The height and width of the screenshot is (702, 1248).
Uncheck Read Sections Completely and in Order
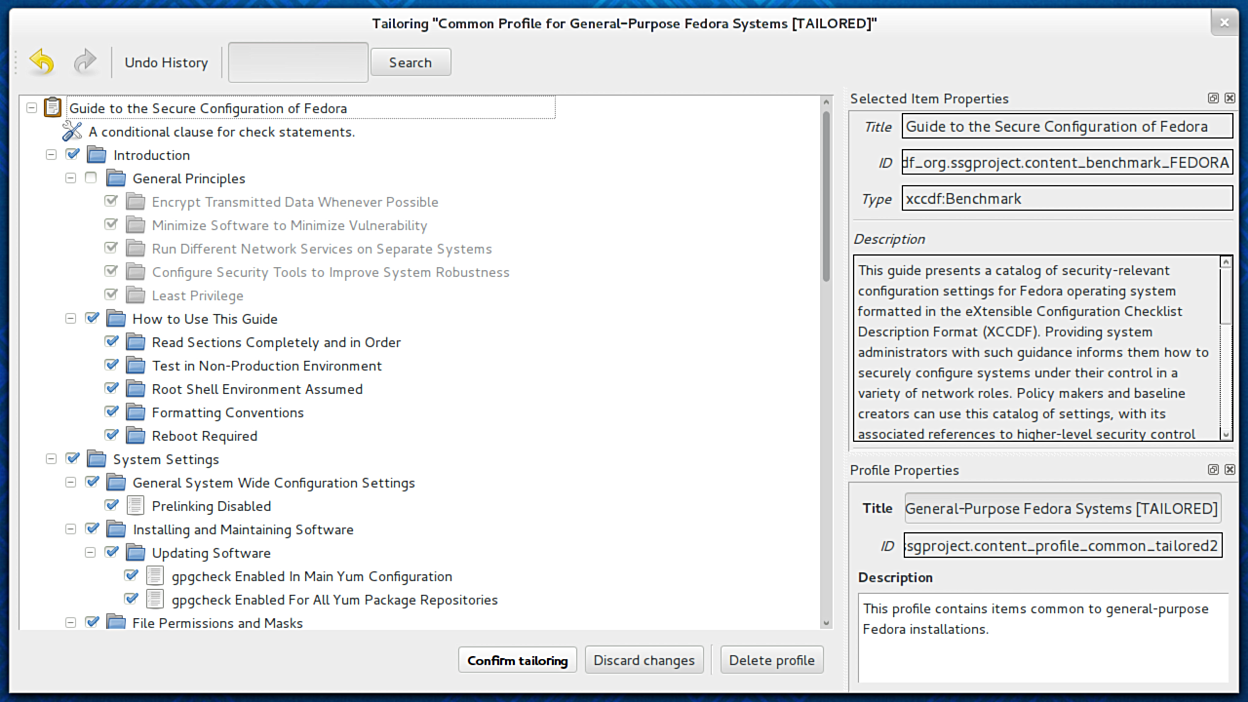(x=111, y=341)
